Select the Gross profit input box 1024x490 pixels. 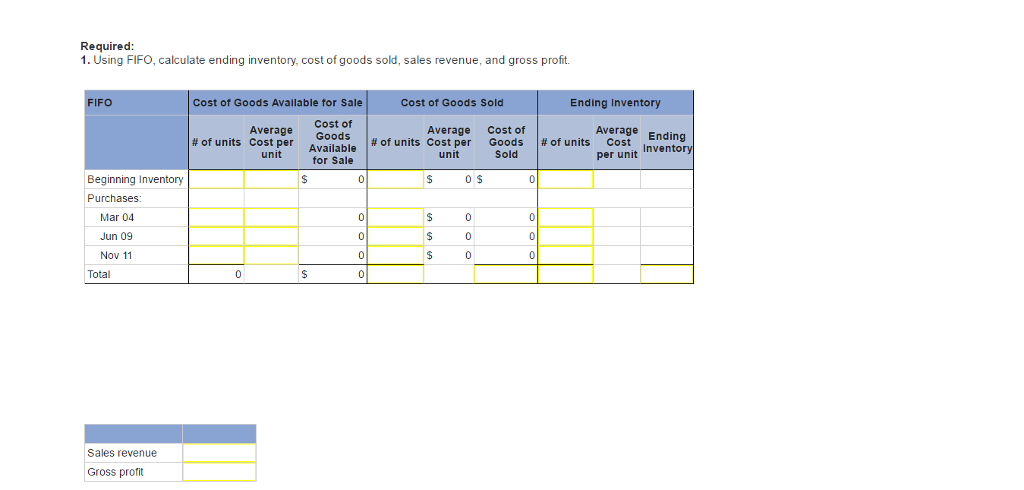219,472
